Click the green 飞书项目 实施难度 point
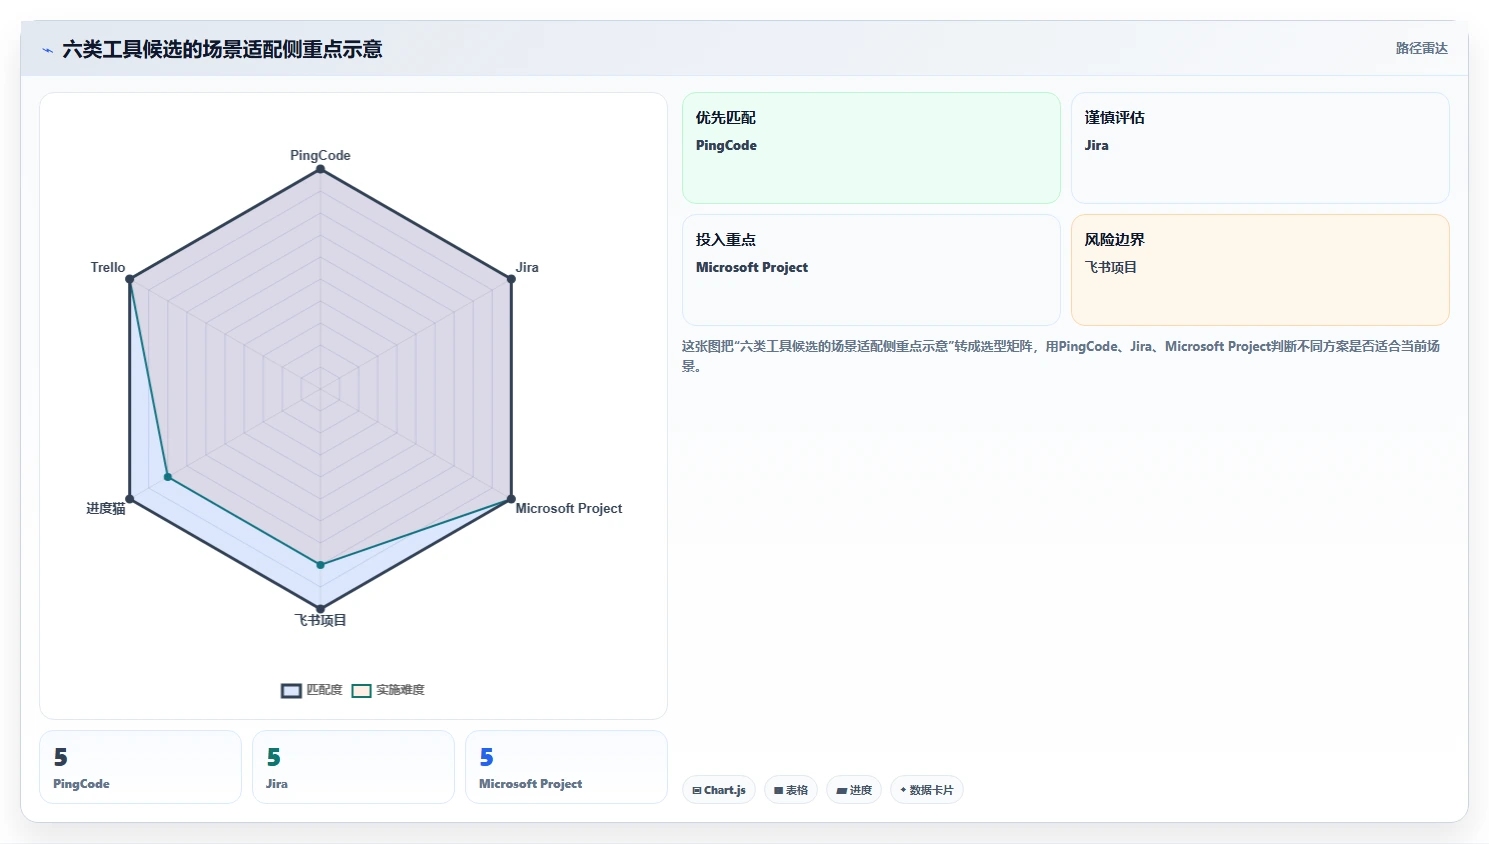The height and width of the screenshot is (844, 1489). (320, 565)
